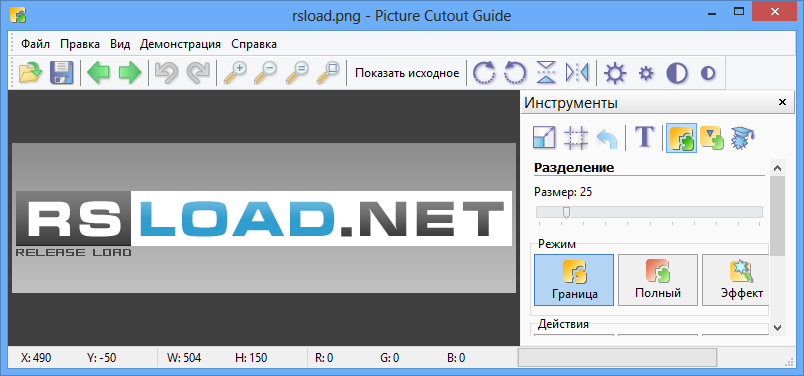Open the Правка menu
The width and height of the screenshot is (804, 376).
coord(80,44)
